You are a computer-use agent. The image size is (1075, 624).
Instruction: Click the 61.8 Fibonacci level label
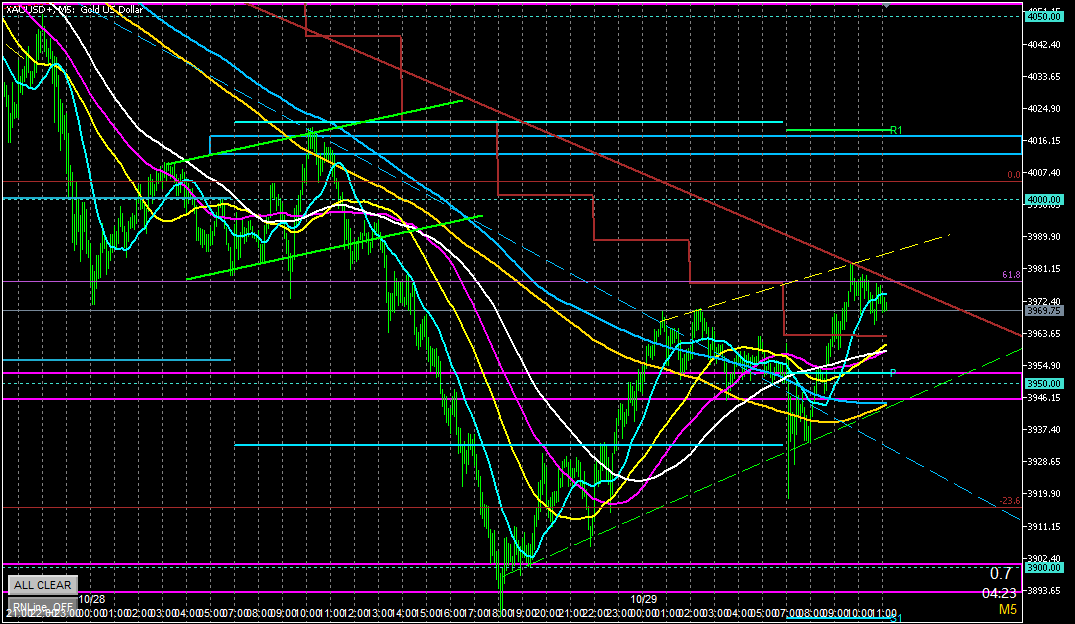tap(1010, 275)
